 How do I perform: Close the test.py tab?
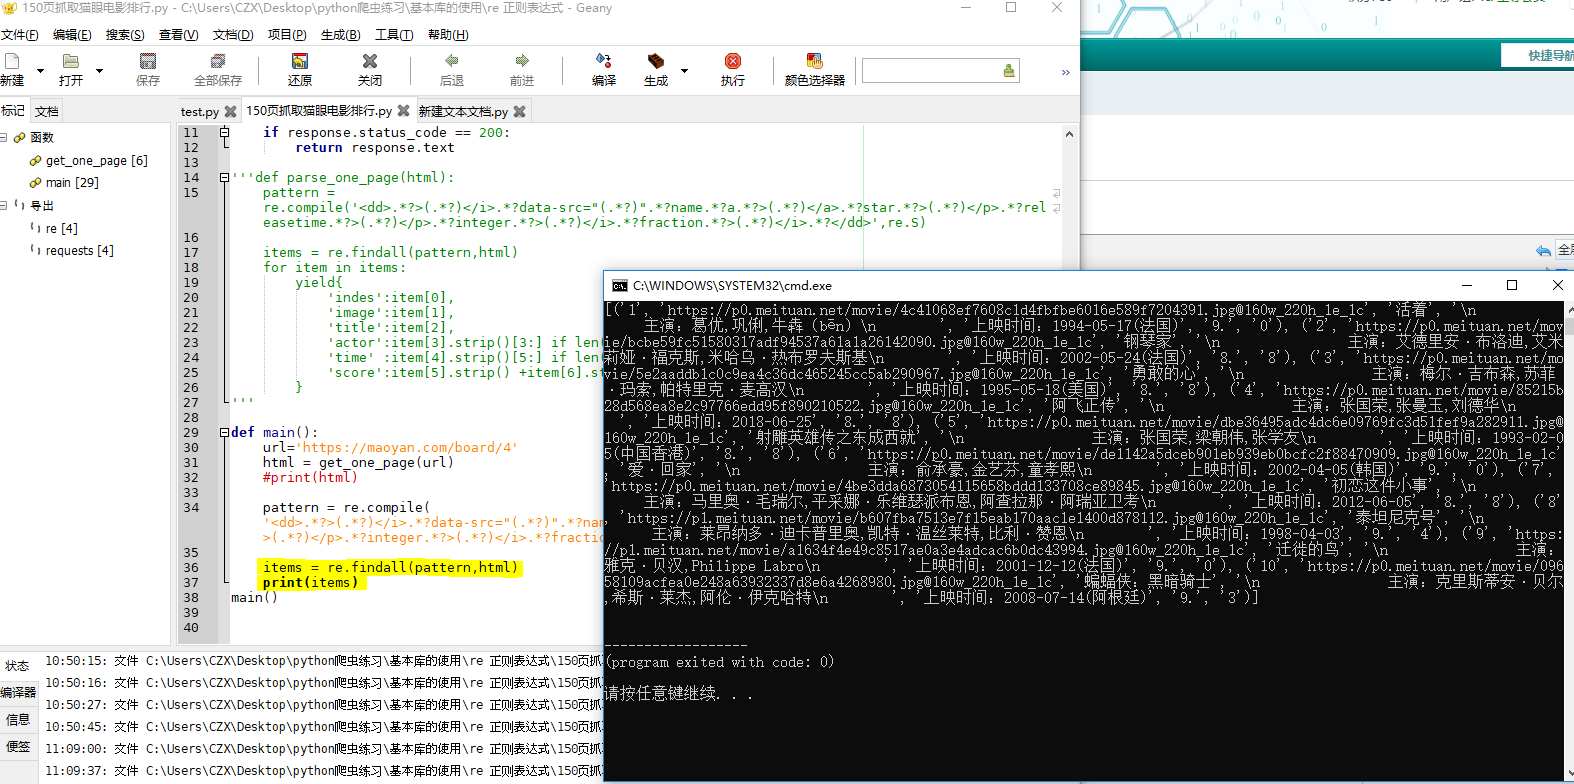[231, 112]
